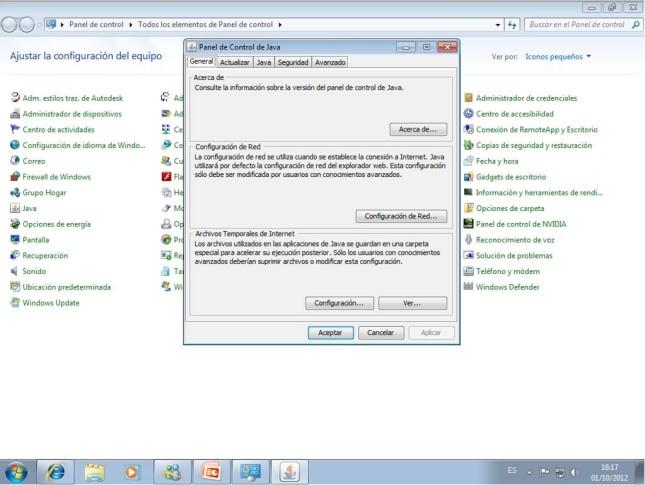Click the Sonido speaker icon
This screenshot has width=645, height=485.
tap(15, 271)
